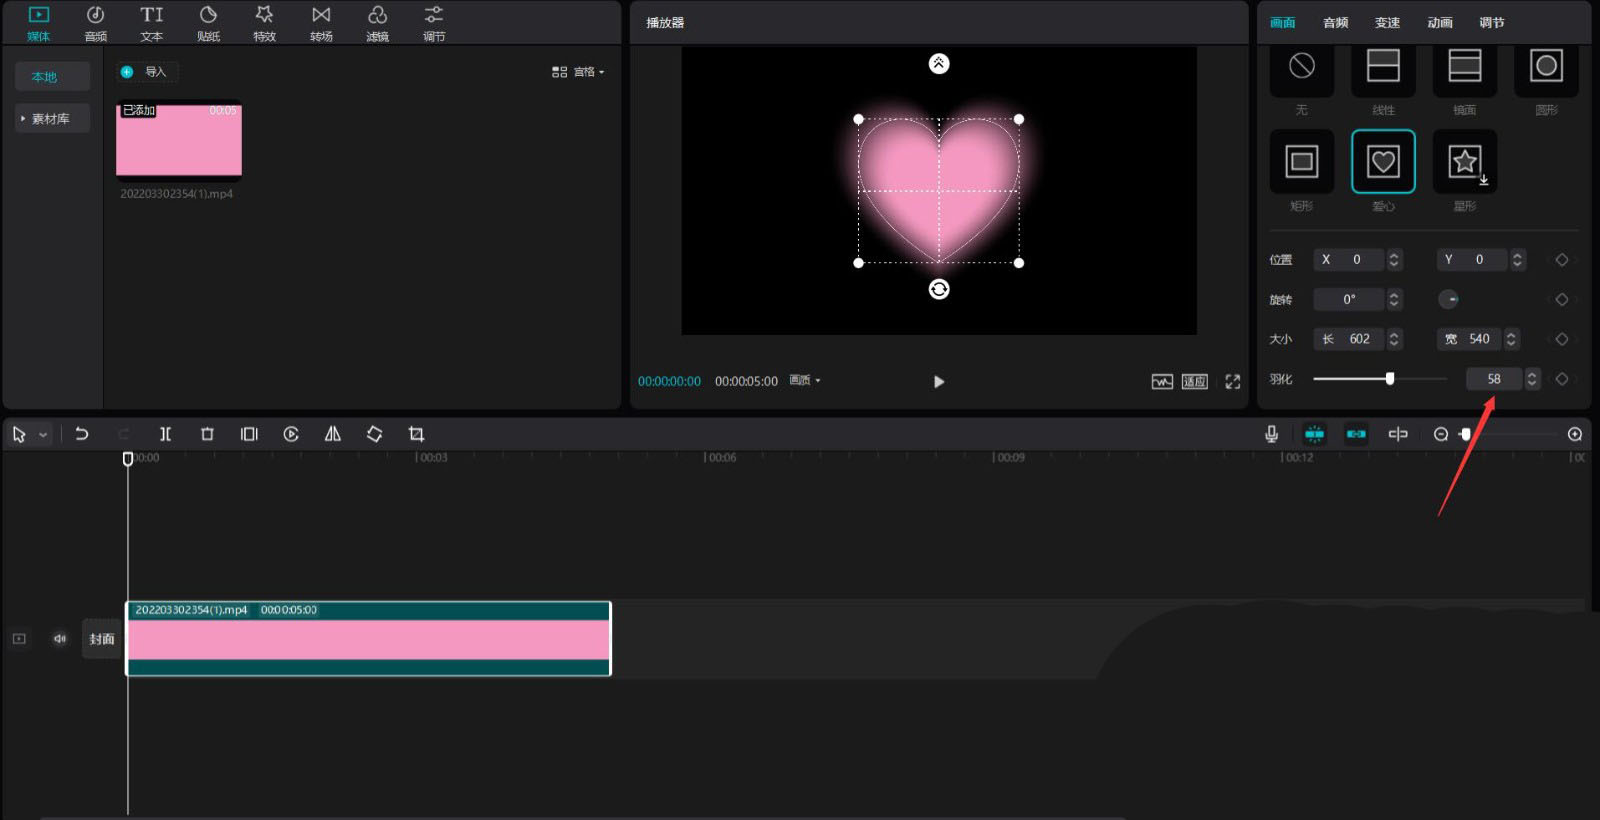Viewport: 1600px width, 820px height.
Task: Select the heart (爱心) mask shape
Action: click(x=1382, y=161)
